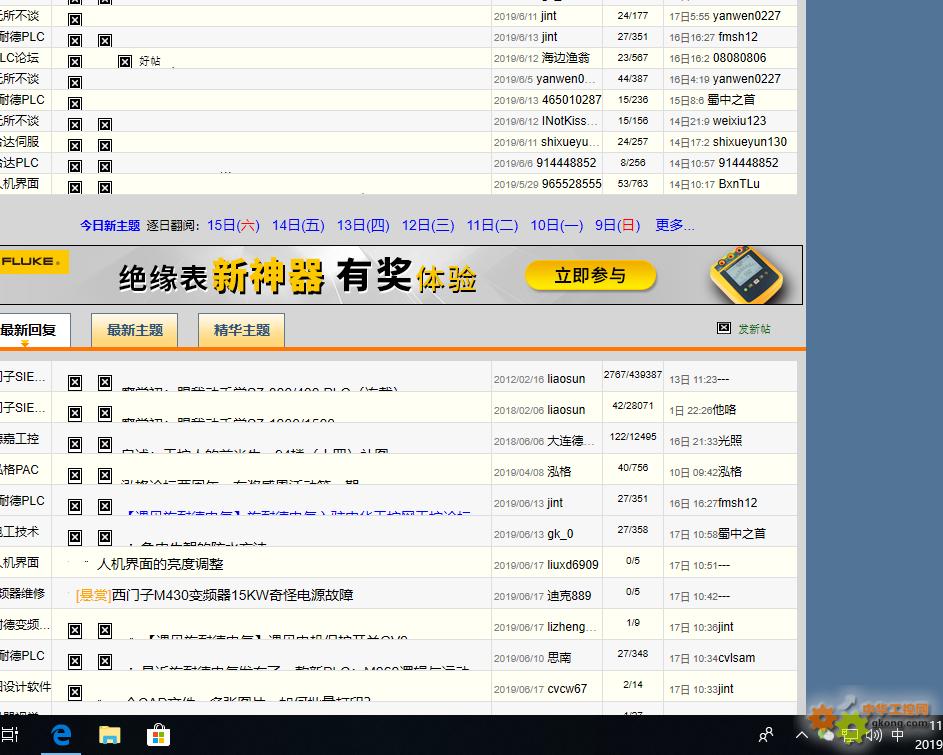Click broken image icon left of 好帖
Viewport: 943px width, 755px height.
(x=124, y=61)
